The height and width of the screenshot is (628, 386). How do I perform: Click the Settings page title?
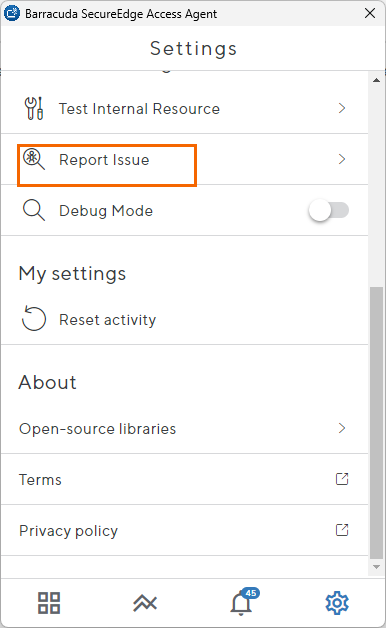(x=193, y=49)
